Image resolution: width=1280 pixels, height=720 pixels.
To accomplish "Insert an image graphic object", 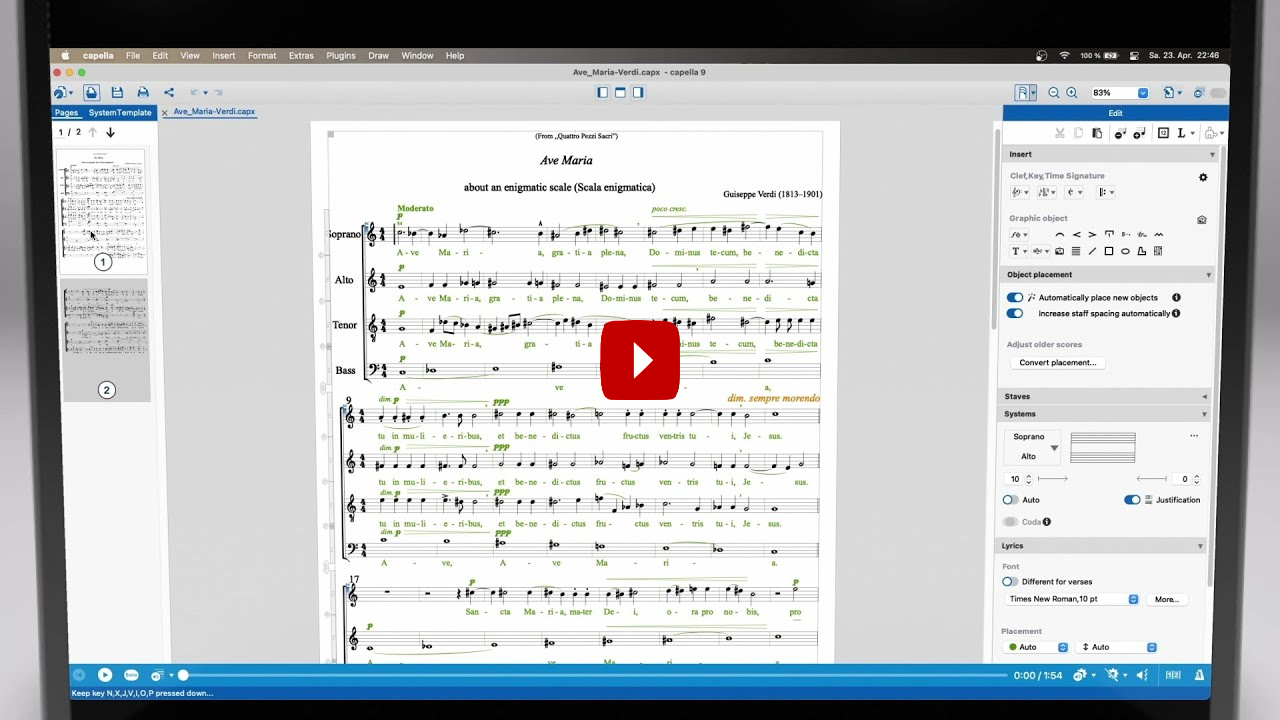I will pos(1060,251).
